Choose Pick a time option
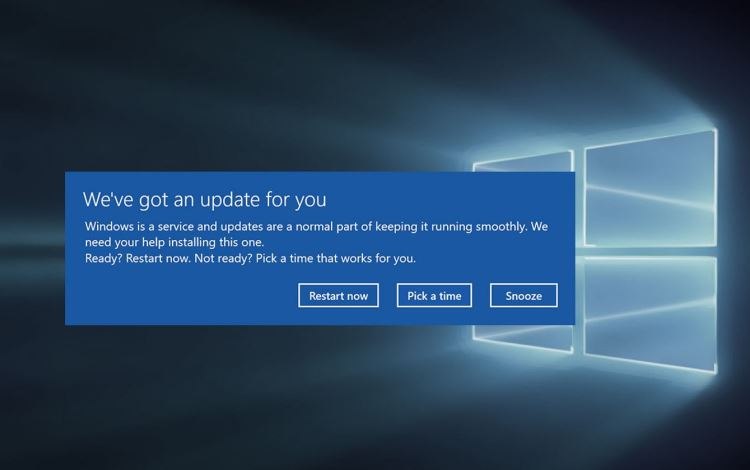This screenshot has width=750, height=470. [x=434, y=295]
